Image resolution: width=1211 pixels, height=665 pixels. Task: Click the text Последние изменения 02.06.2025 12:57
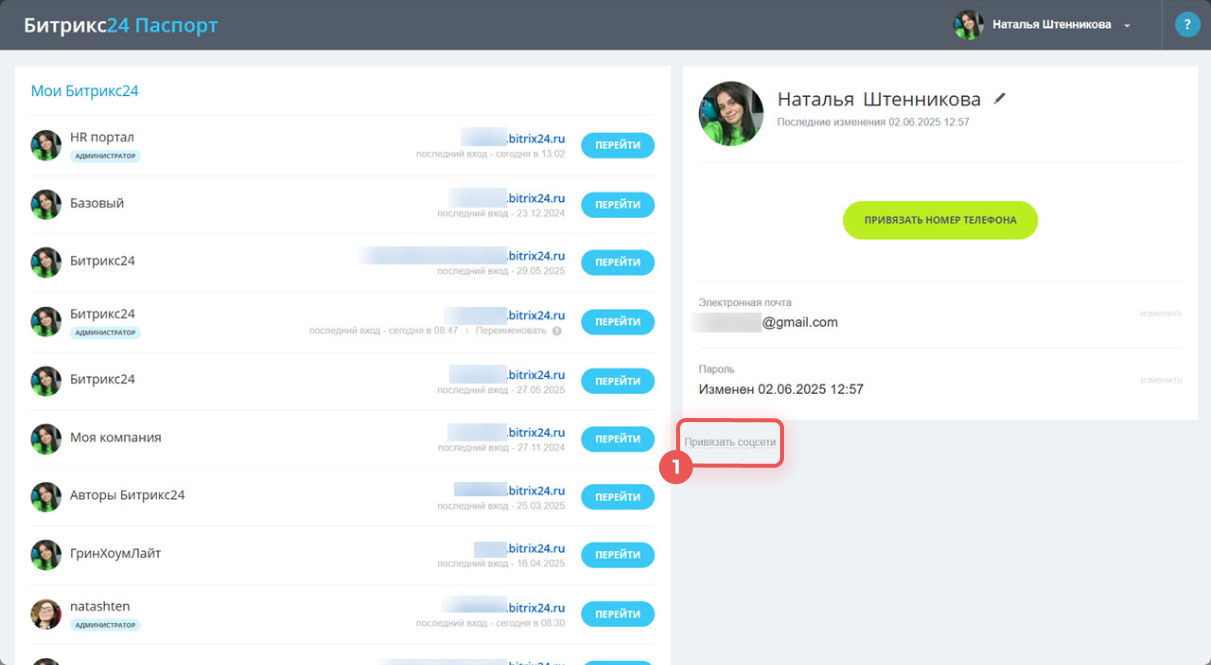[873, 122]
